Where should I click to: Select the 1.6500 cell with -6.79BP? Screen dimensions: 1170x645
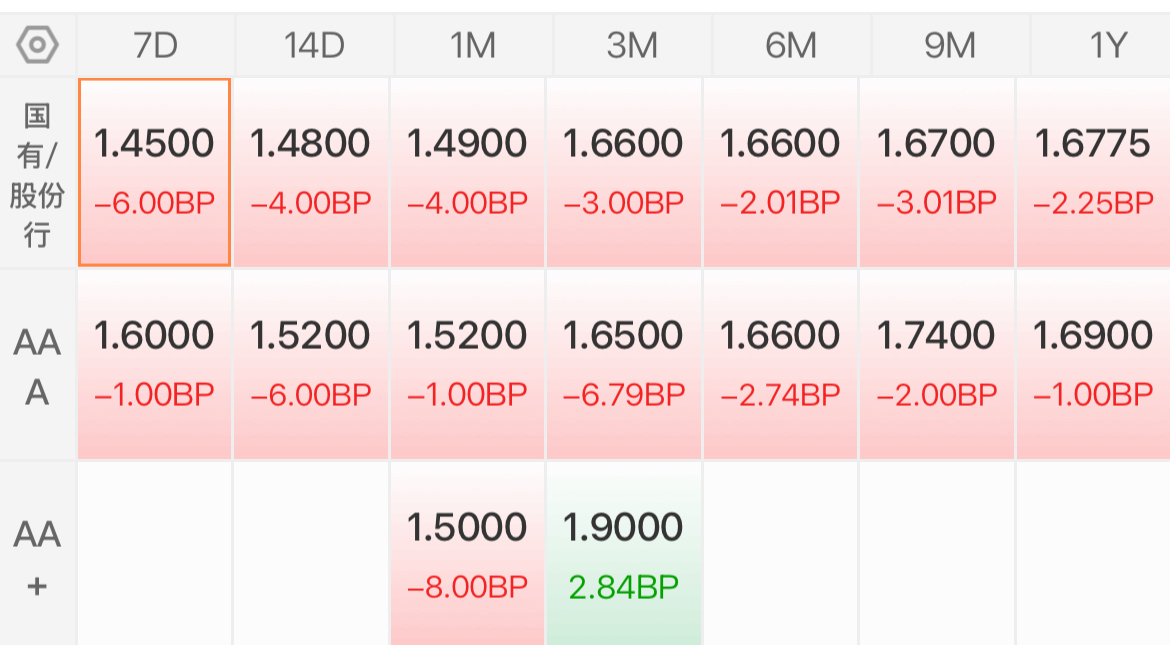pos(624,364)
